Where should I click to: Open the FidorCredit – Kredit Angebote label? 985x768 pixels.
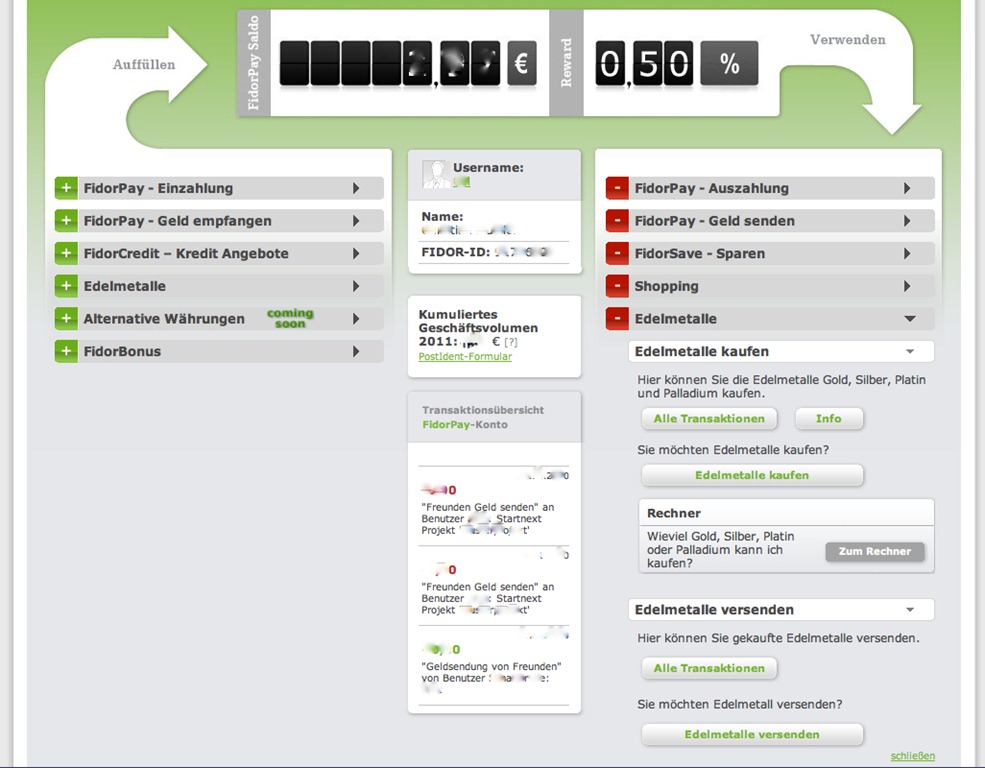coord(186,254)
